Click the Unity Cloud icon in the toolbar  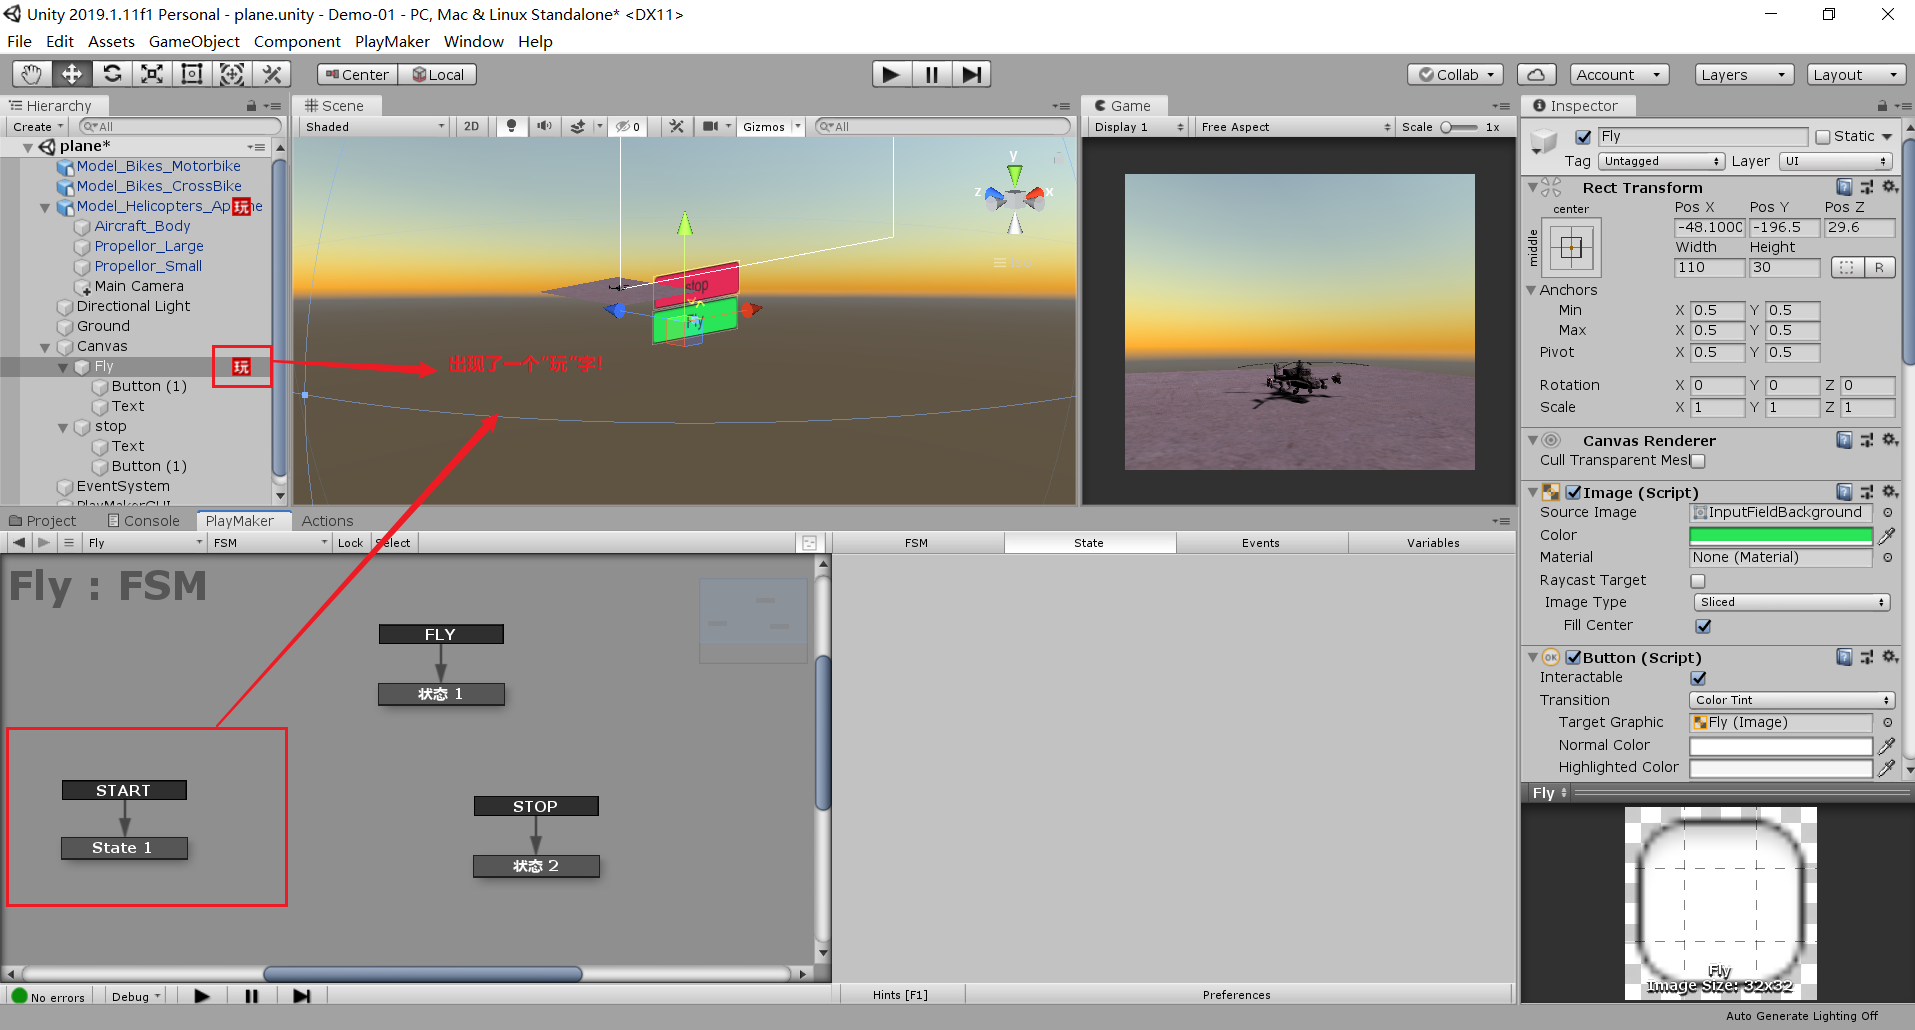(1537, 73)
